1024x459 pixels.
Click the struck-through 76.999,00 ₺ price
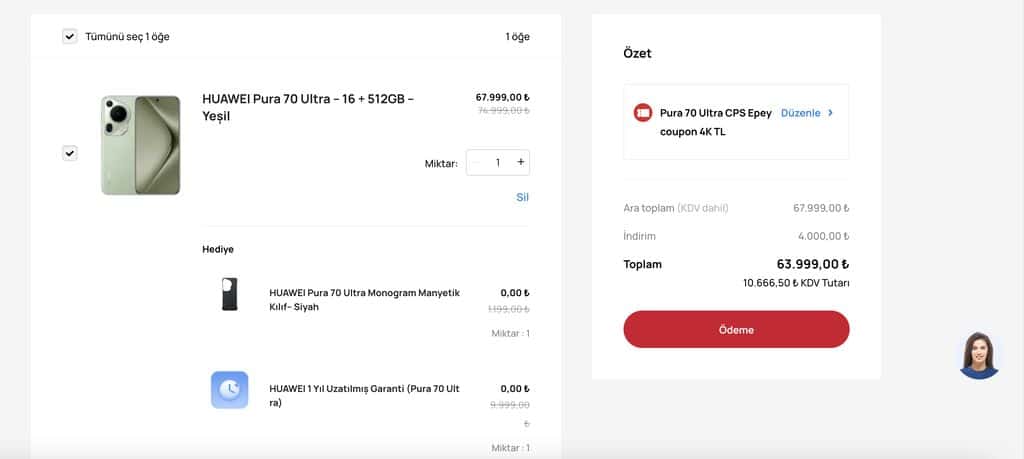[x=504, y=110]
